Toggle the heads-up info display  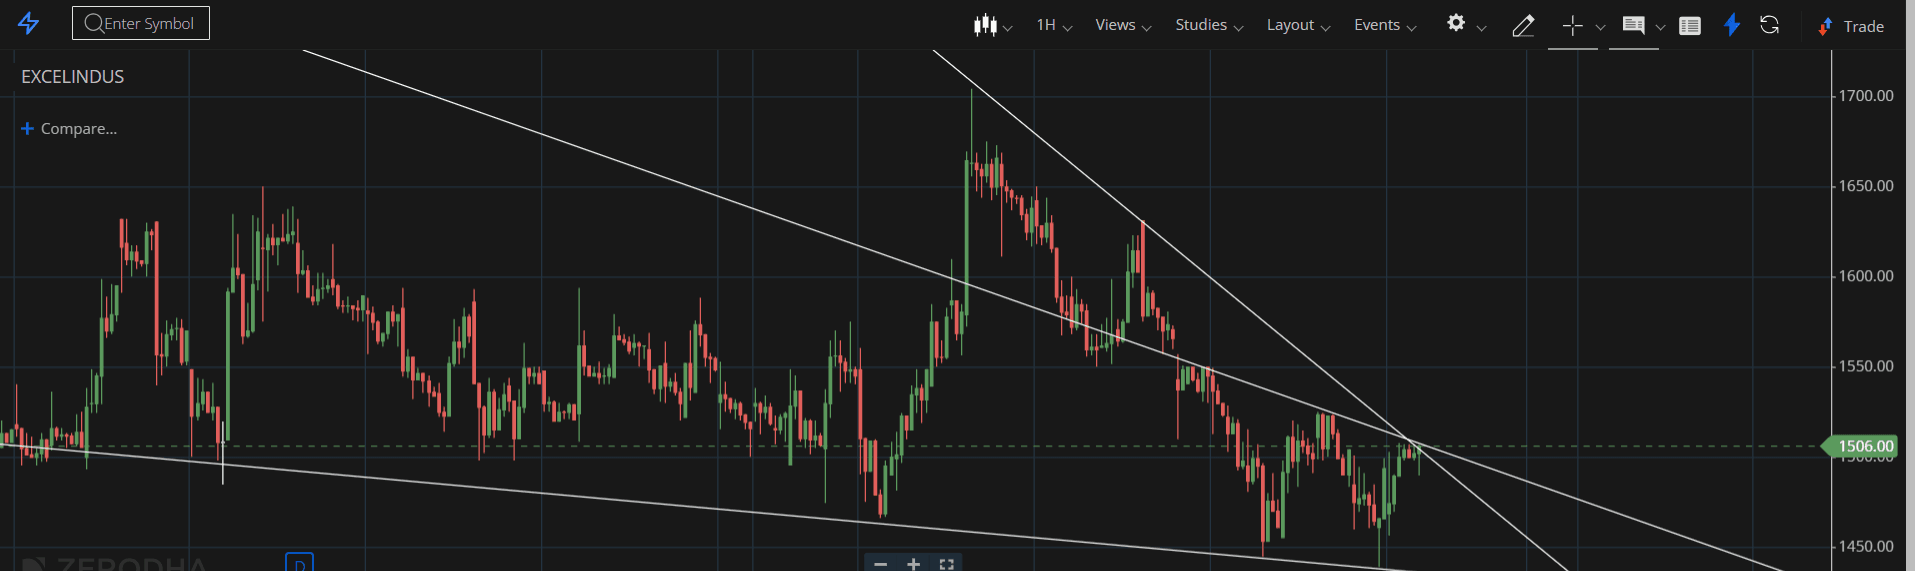point(1633,25)
